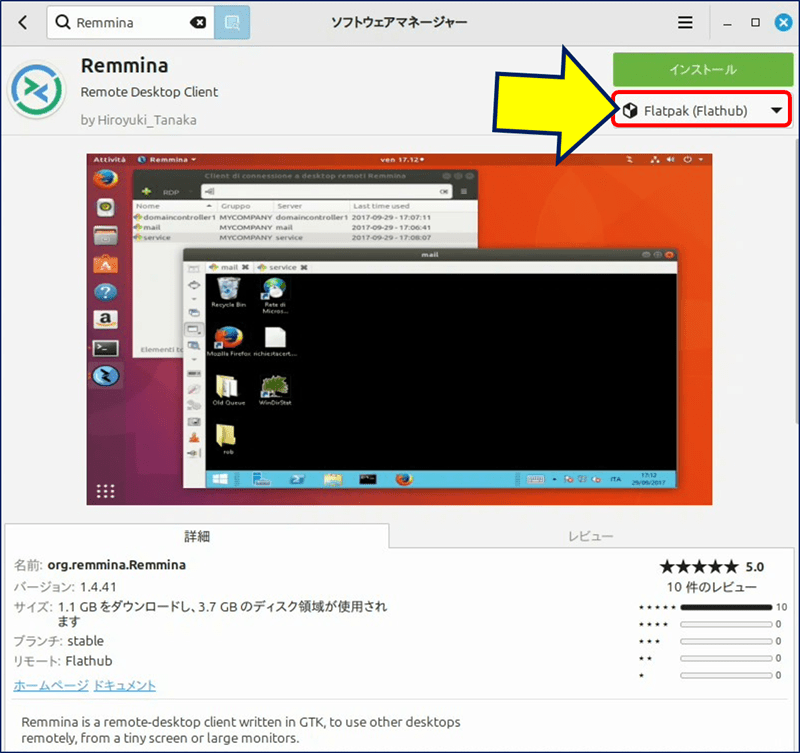The image size is (800, 753).
Task: Open the ドキュメント link
Action: (124, 685)
